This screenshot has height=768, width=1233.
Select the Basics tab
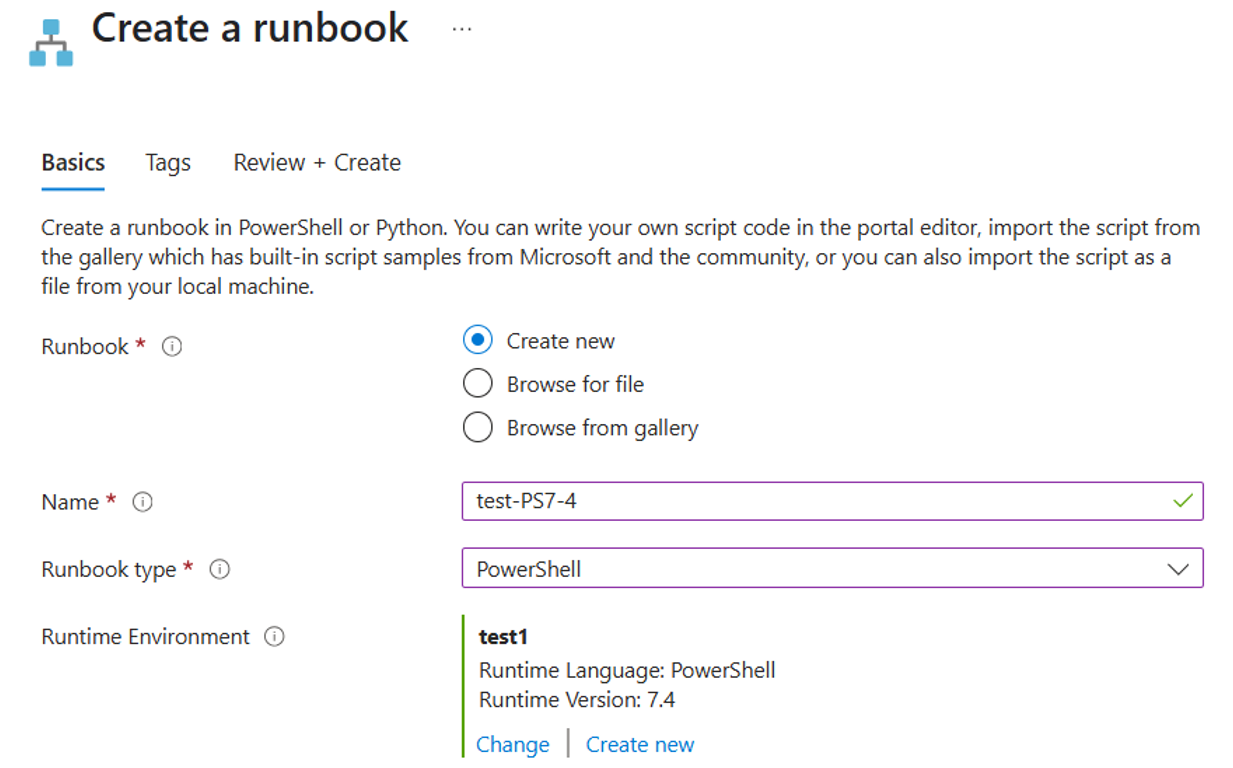click(x=72, y=162)
